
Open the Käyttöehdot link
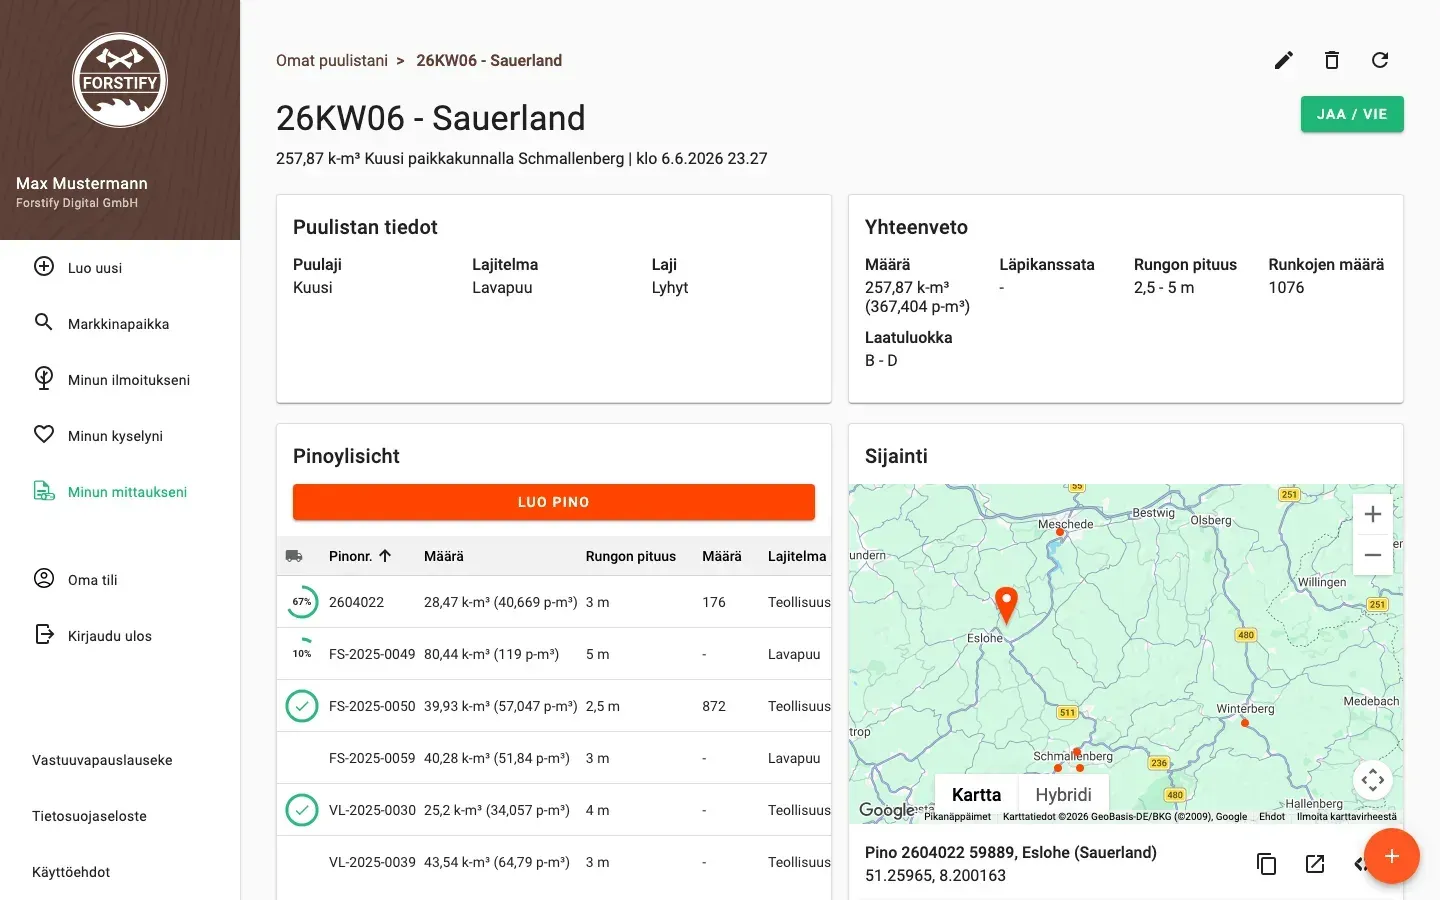(71, 872)
